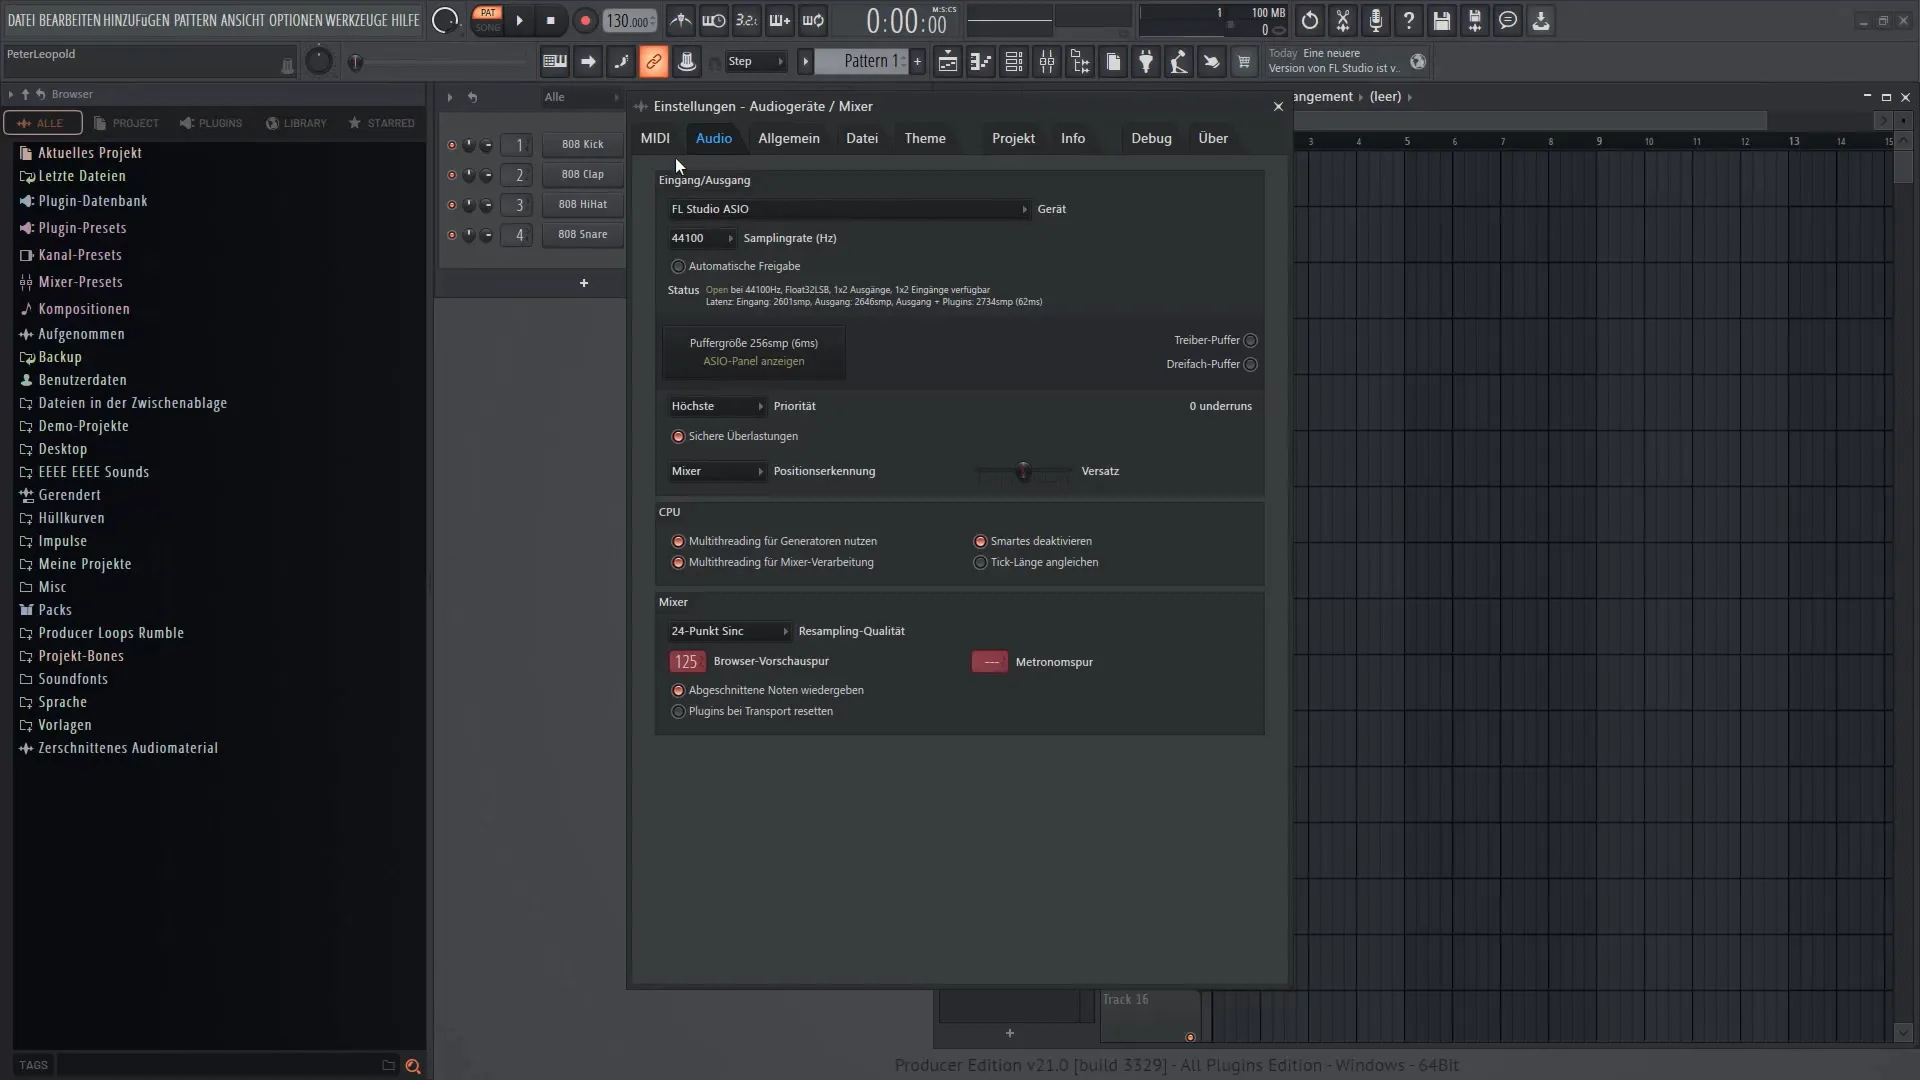Enable the countdown before recording icon
Image resolution: width=1920 pixels, height=1080 pixels.
click(747, 21)
